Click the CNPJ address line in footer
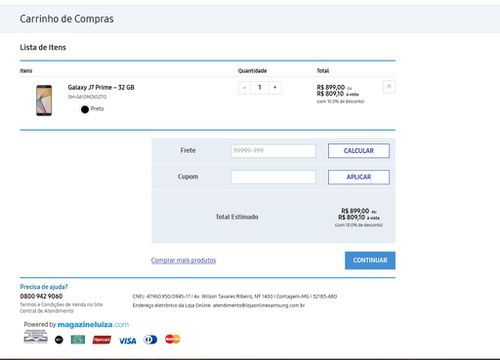This screenshot has width=500, height=360. click(235, 296)
